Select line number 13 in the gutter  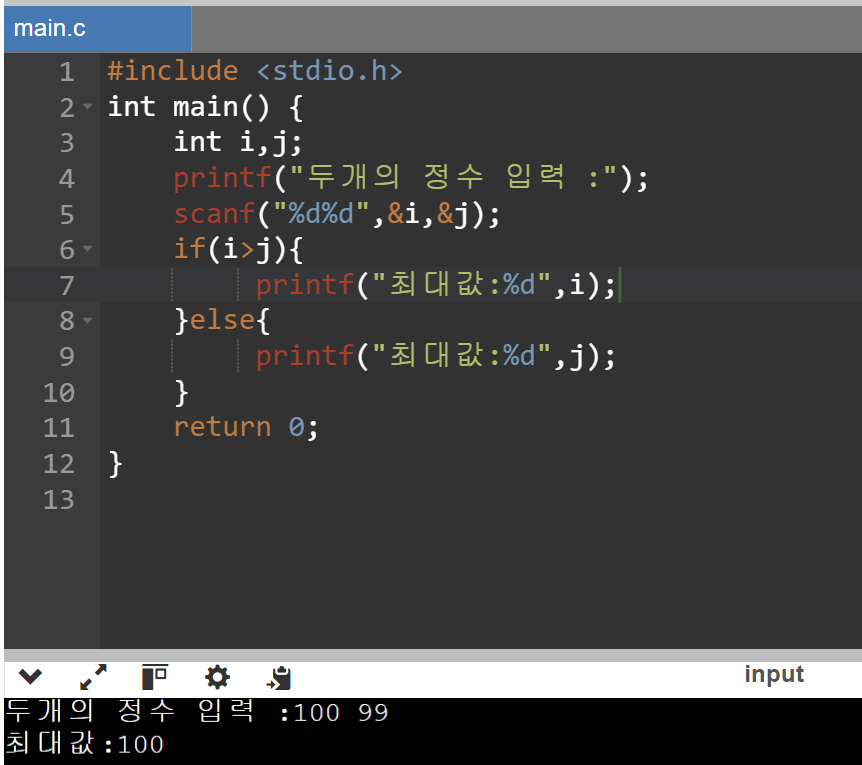pyautogui.click(x=59, y=499)
